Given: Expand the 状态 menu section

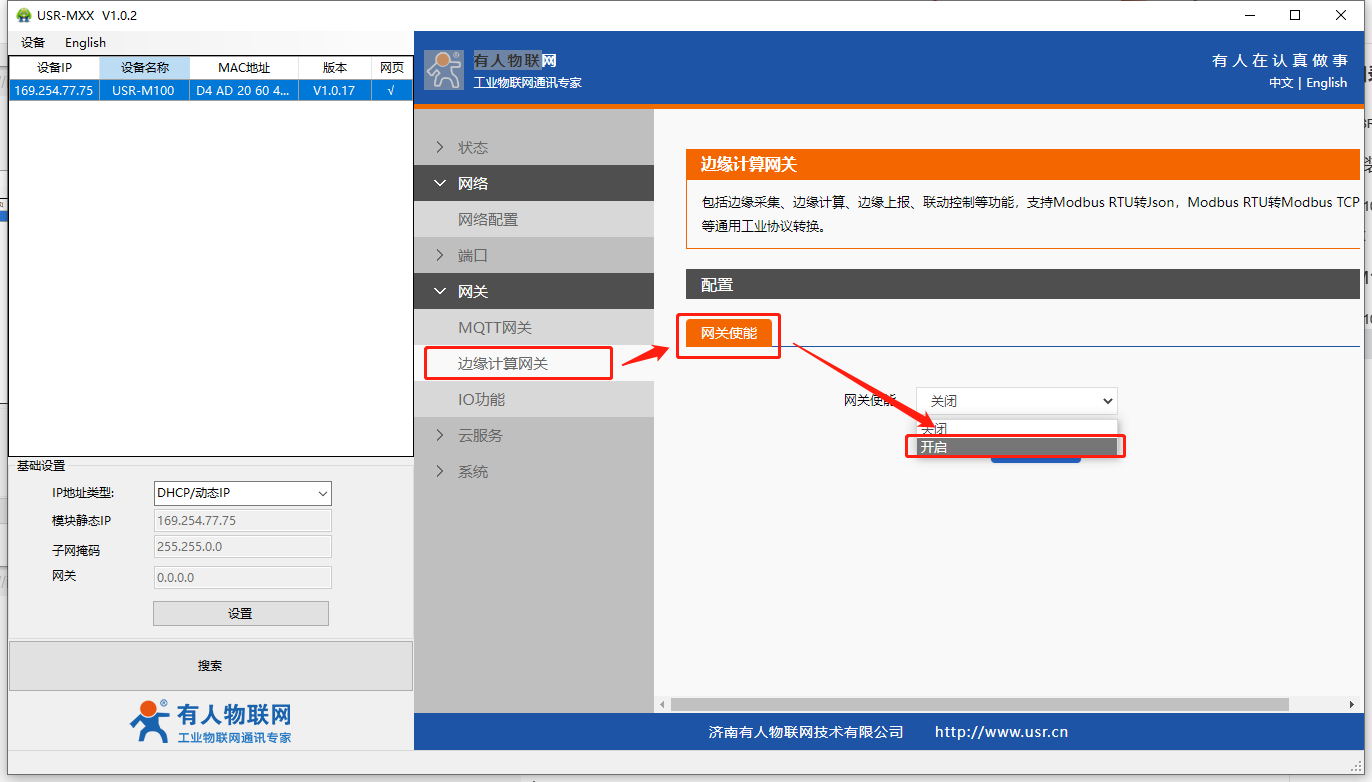Looking at the screenshot, I should 534,147.
